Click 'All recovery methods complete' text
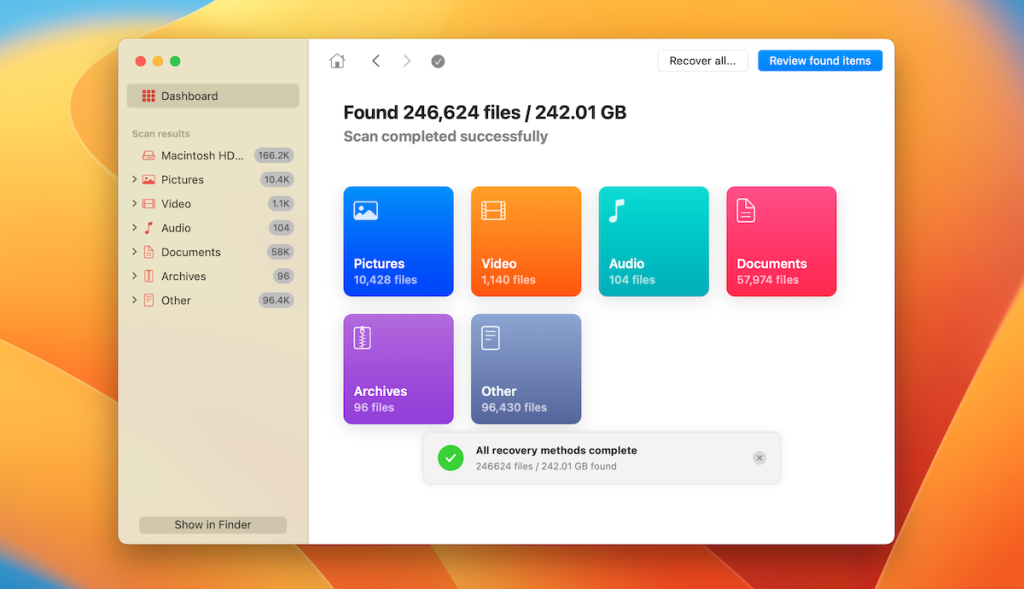 pos(556,451)
